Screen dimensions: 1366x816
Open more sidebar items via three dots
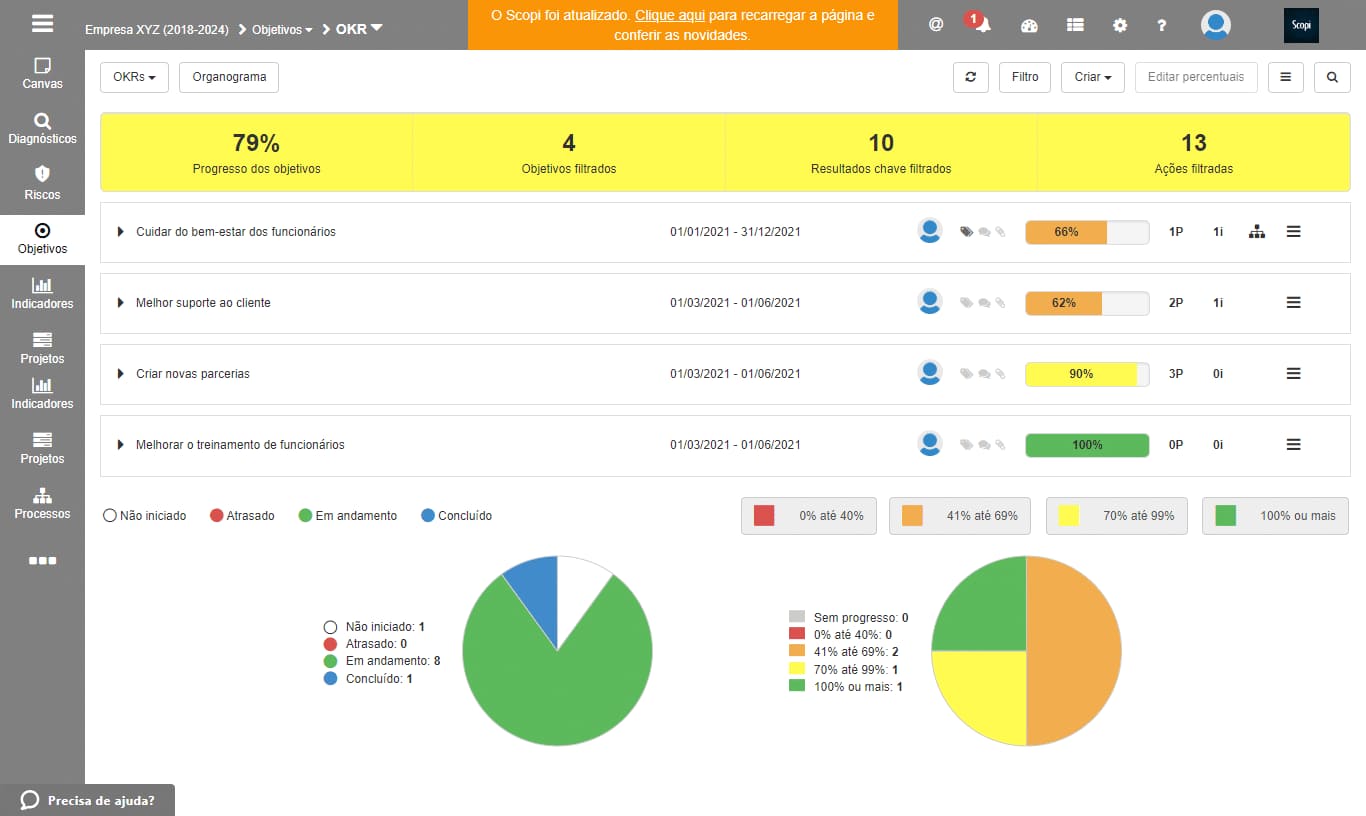click(42, 561)
